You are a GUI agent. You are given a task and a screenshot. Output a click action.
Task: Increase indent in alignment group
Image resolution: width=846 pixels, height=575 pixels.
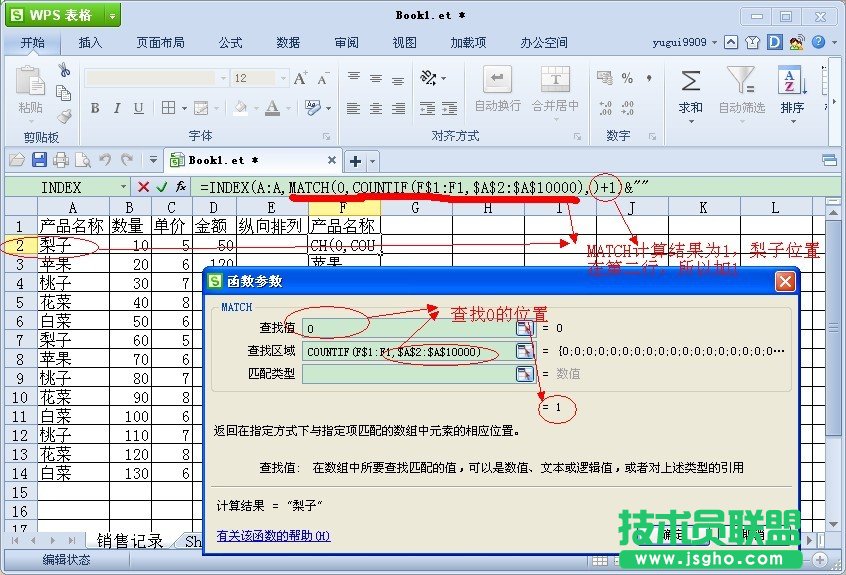click(x=449, y=108)
